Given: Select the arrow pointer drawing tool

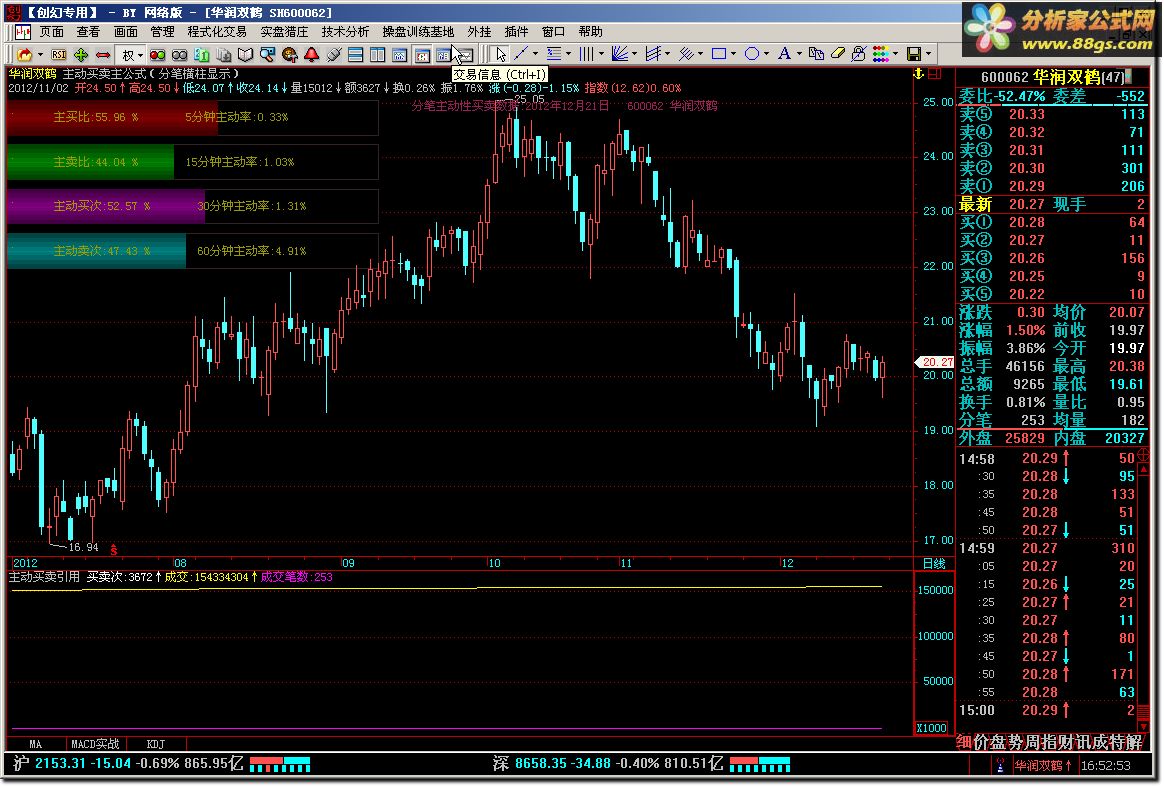Looking at the screenshot, I should pos(502,54).
